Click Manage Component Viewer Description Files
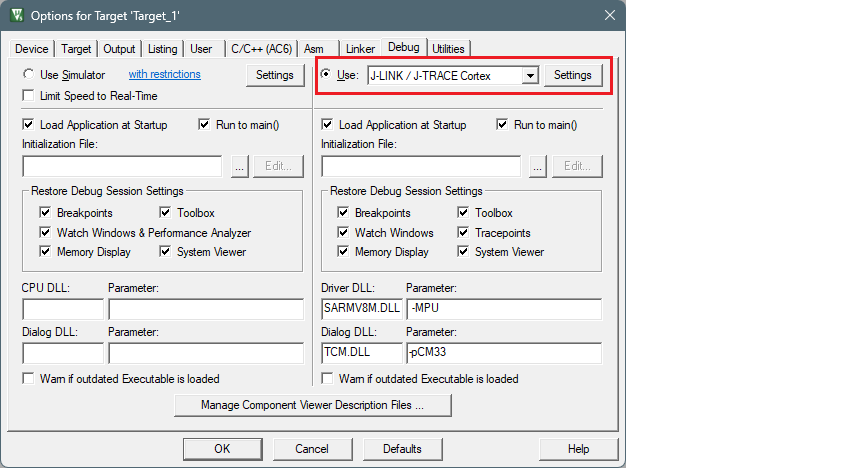Viewport: 850px width, 468px height. [312, 406]
